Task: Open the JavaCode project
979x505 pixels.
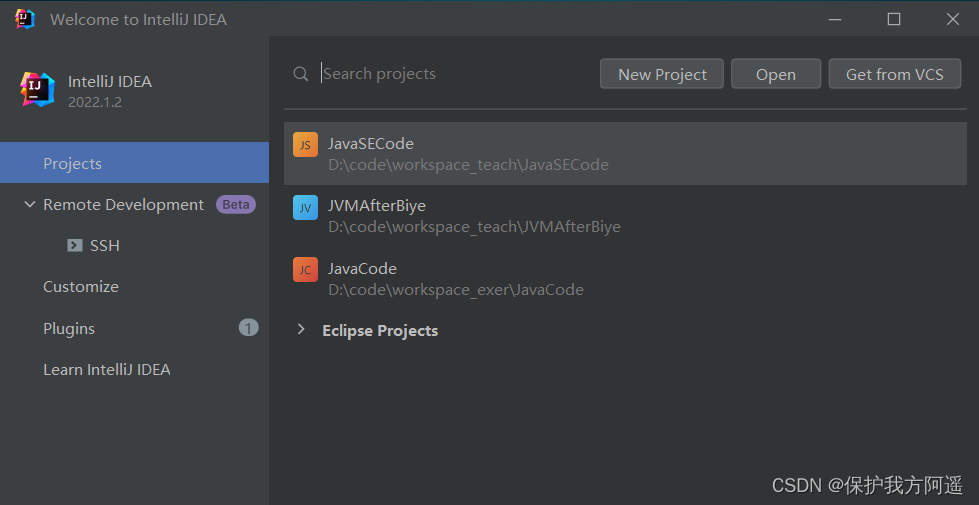Action: click(x=626, y=278)
